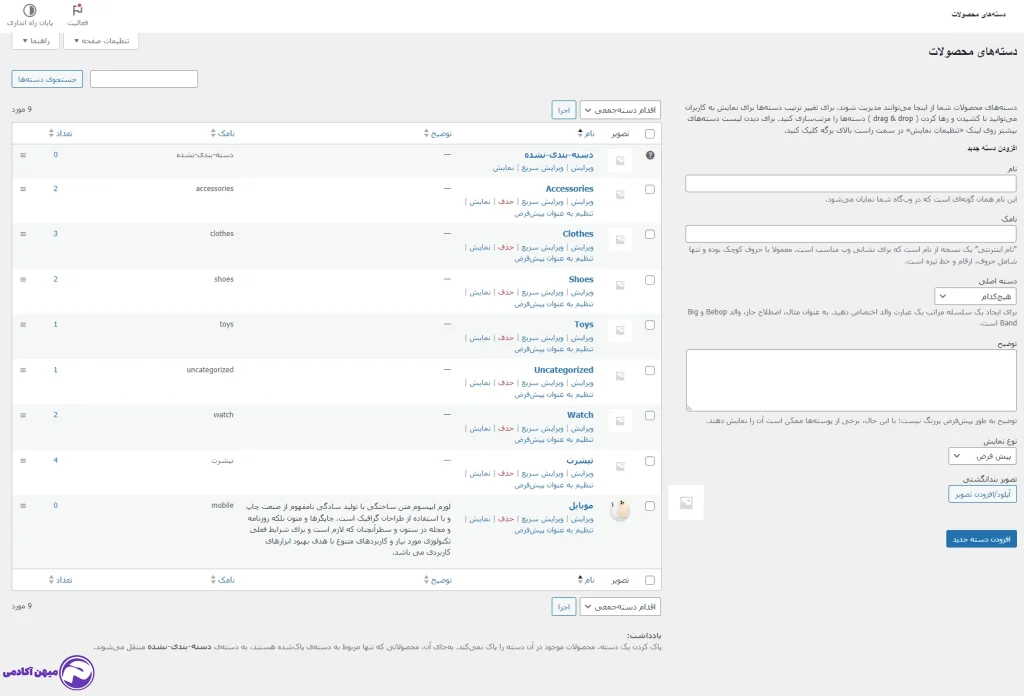Click help question mark icon in first row
1024x696 pixels.
click(650, 155)
